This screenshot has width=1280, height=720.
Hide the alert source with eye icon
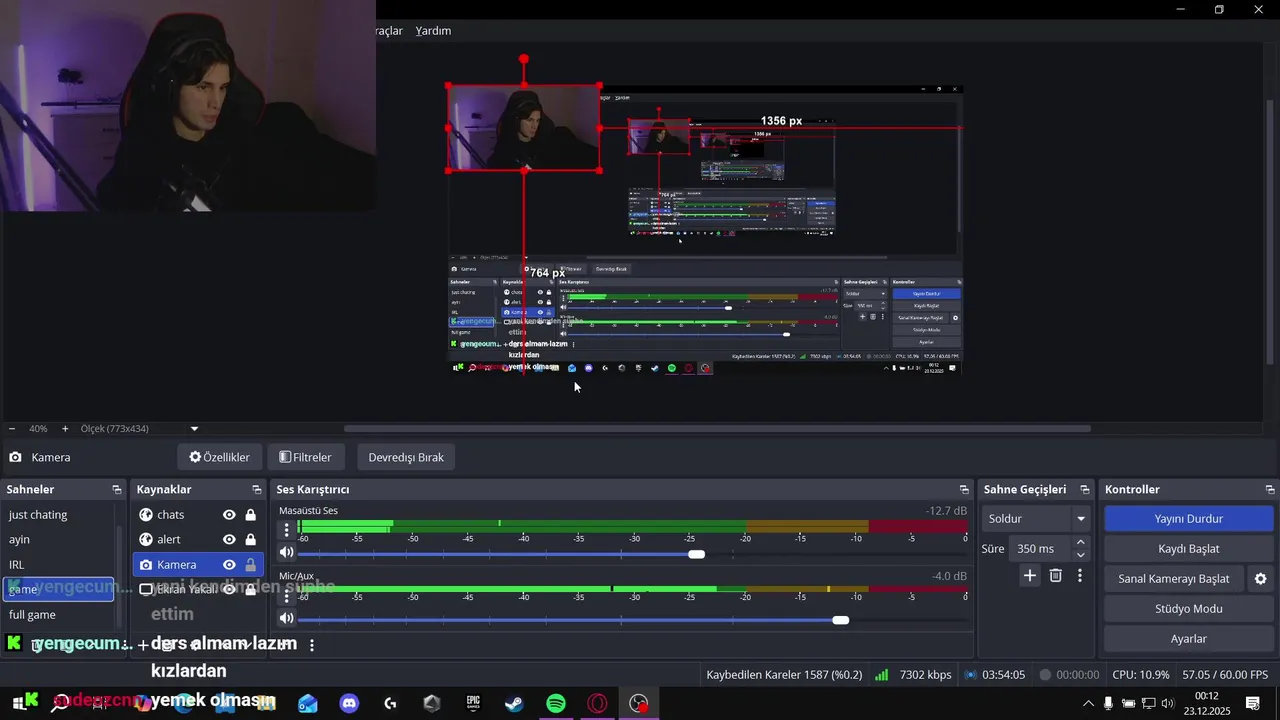pyautogui.click(x=229, y=540)
